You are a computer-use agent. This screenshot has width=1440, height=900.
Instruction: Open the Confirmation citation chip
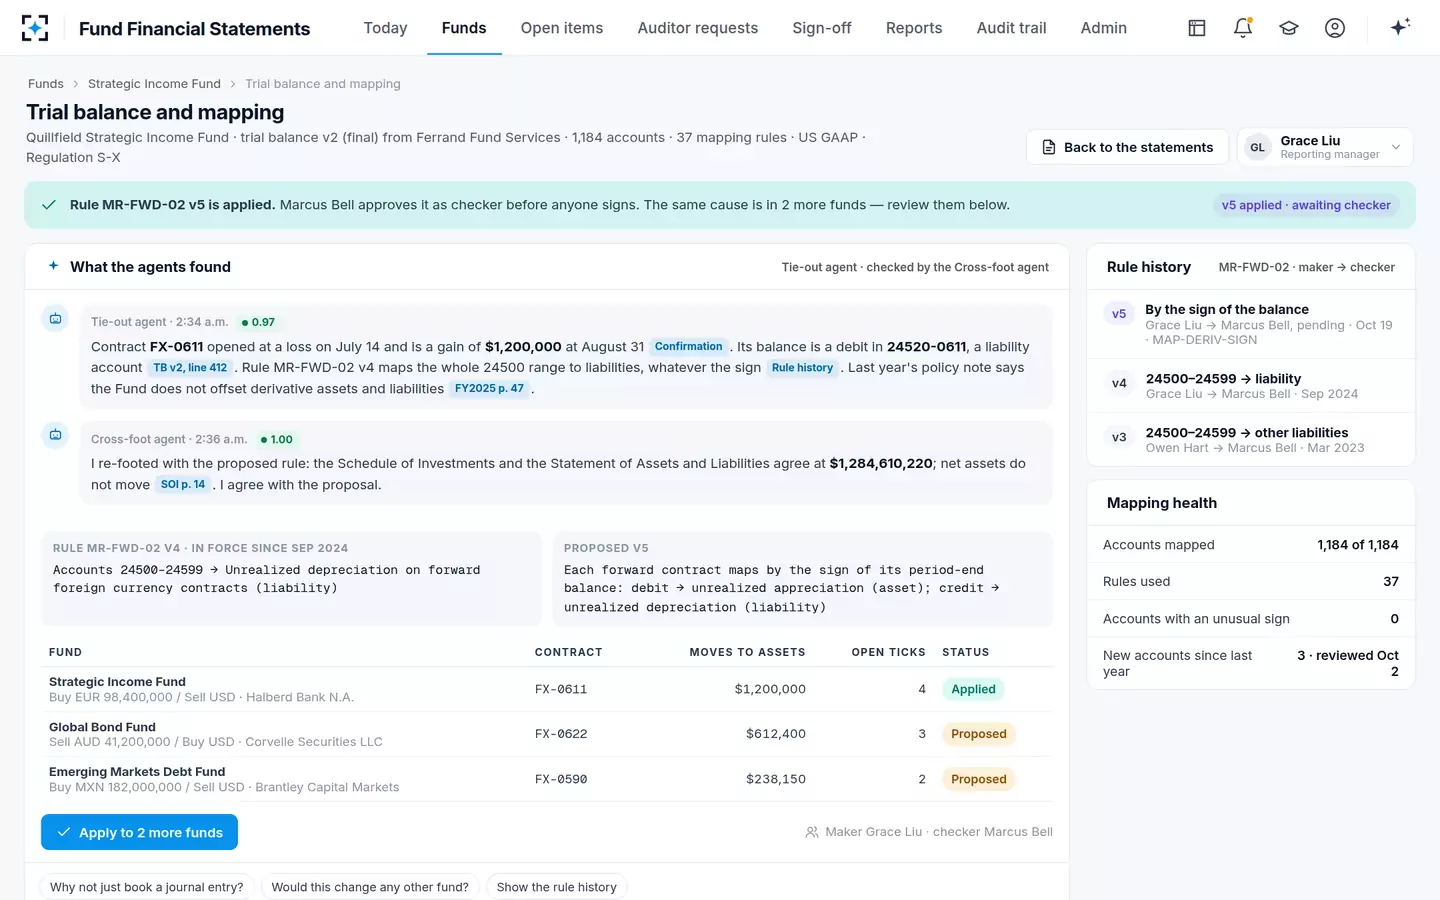688,347
